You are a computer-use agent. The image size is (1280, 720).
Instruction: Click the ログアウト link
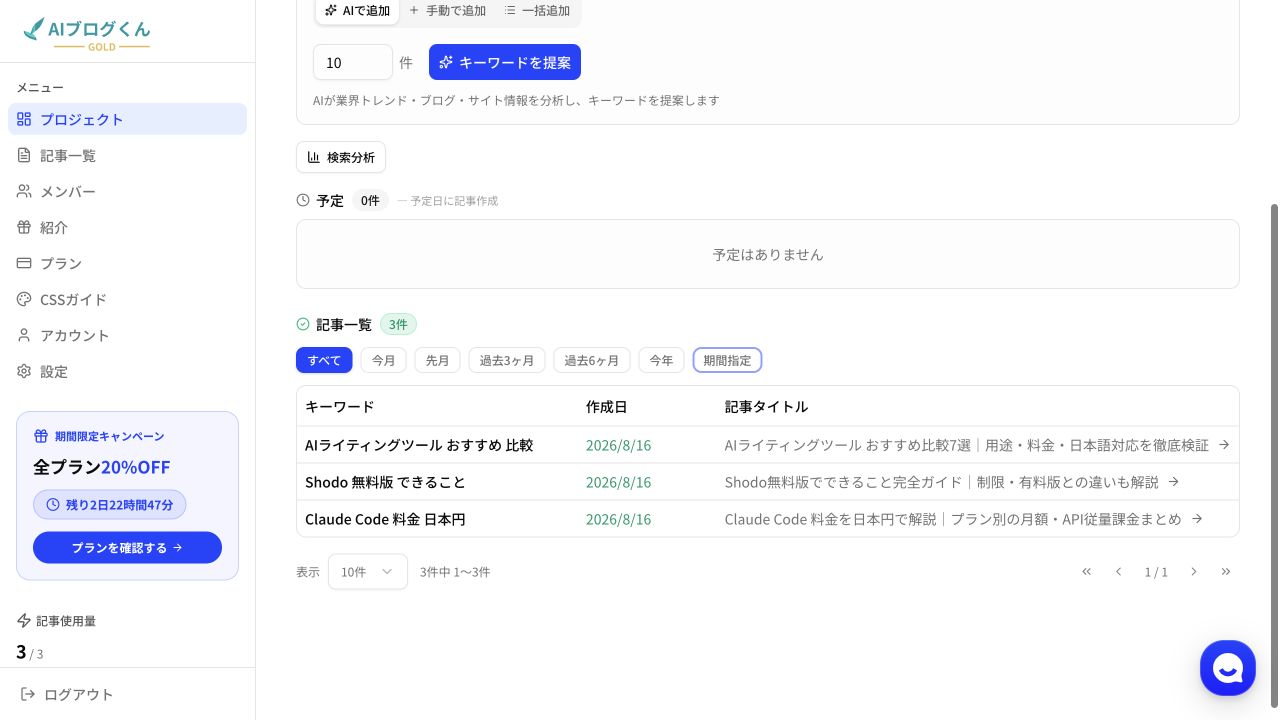tap(67, 694)
